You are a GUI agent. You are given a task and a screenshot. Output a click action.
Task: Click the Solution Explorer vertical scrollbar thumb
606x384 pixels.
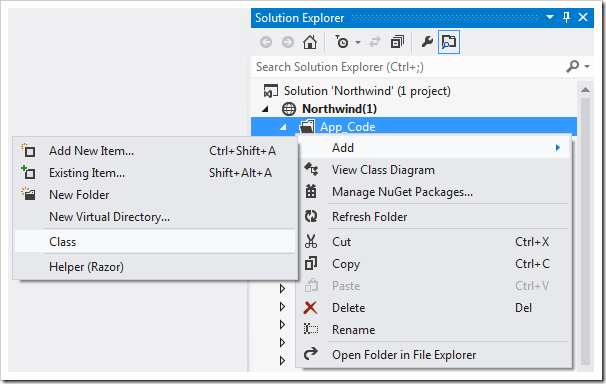(x=586, y=231)
